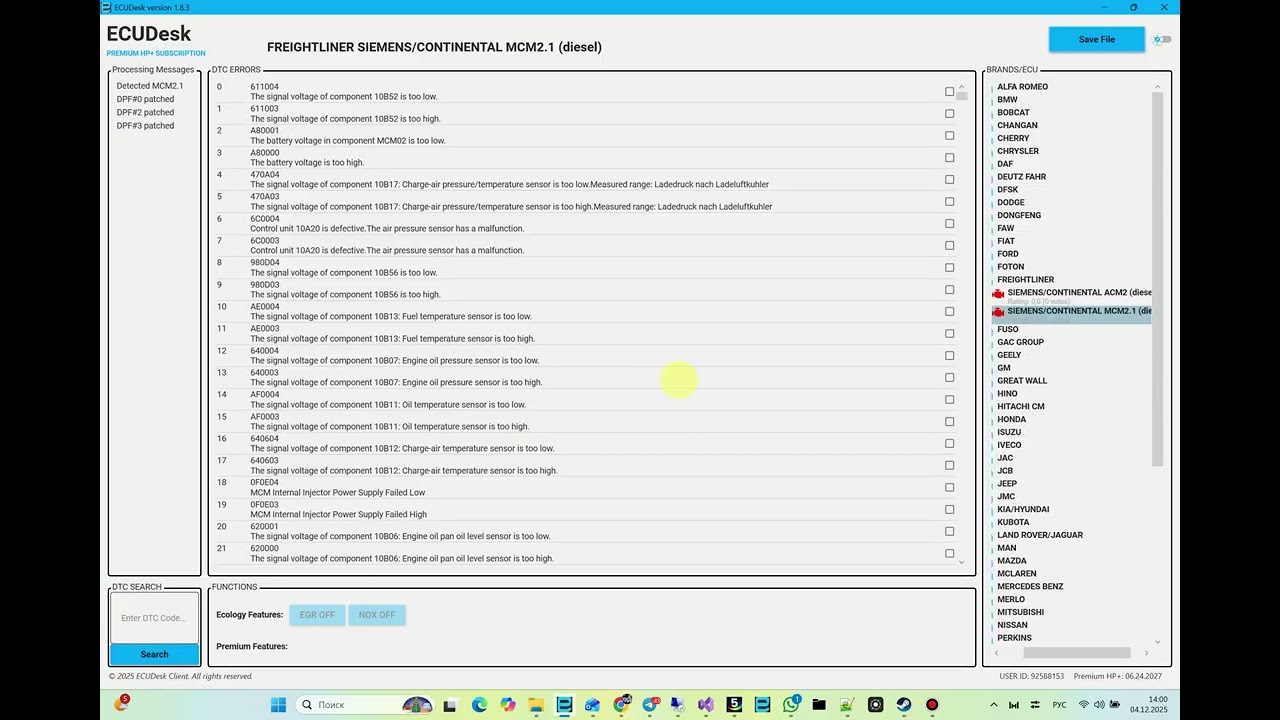1280x720 pixels.
Task: Tick checkbox for DTC 620000 row
Action: [950, 554]
